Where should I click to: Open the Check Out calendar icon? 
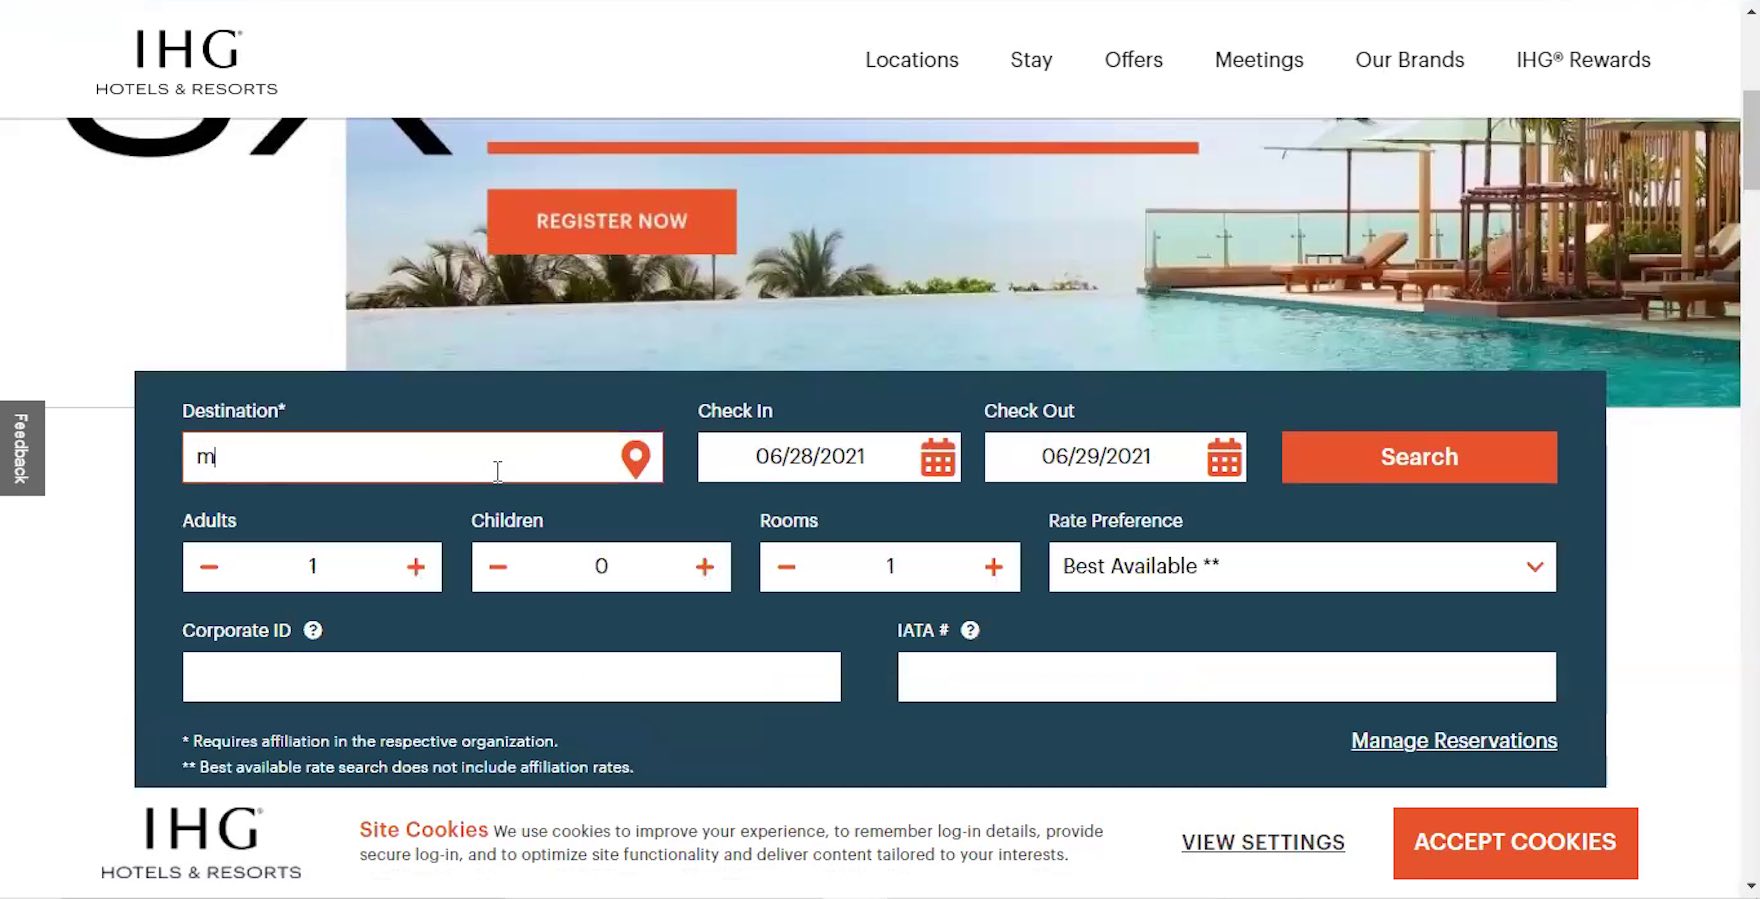pos(1224,457)
